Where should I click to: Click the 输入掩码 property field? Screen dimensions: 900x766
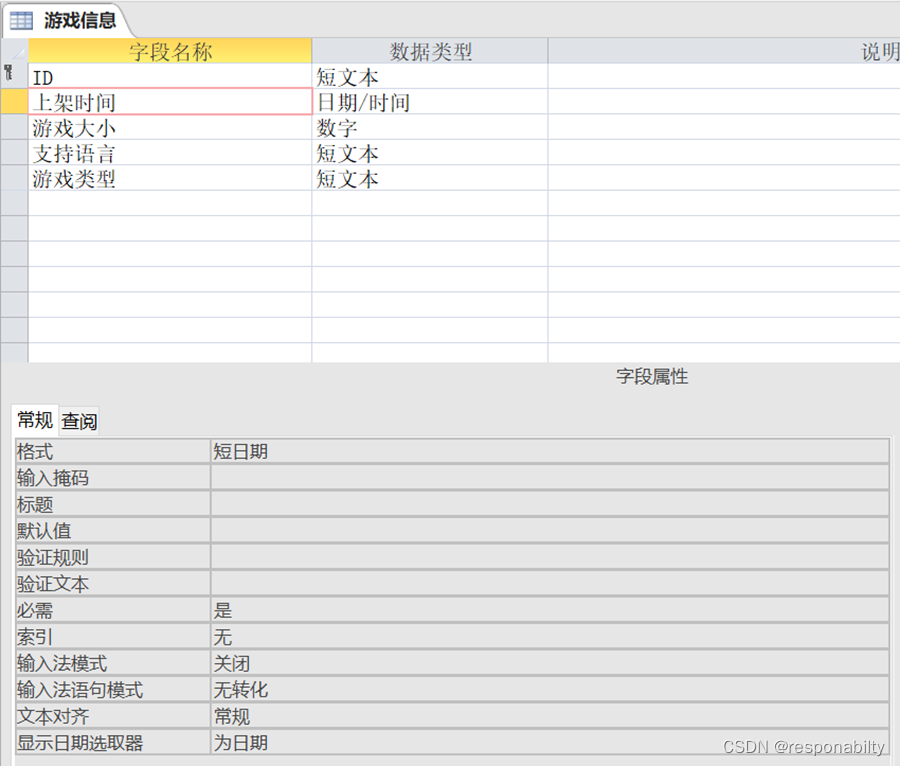pos(550,477)
